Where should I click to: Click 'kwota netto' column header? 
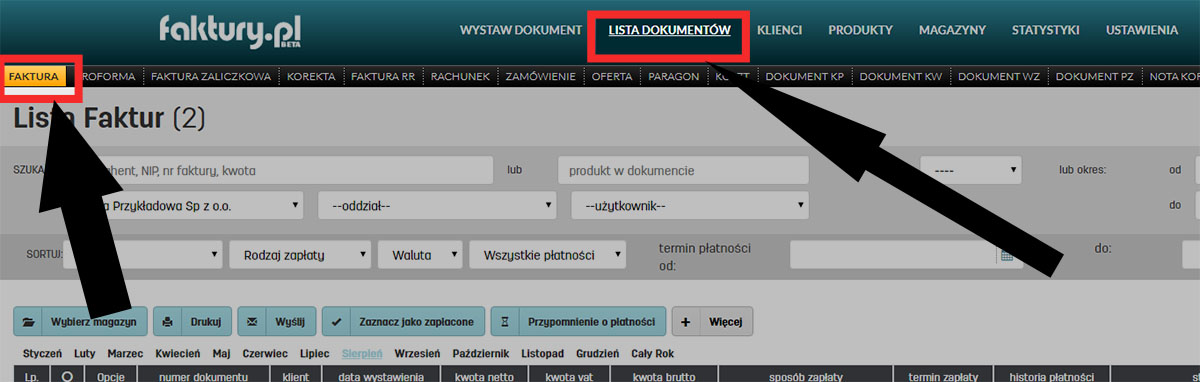point(484,377)
